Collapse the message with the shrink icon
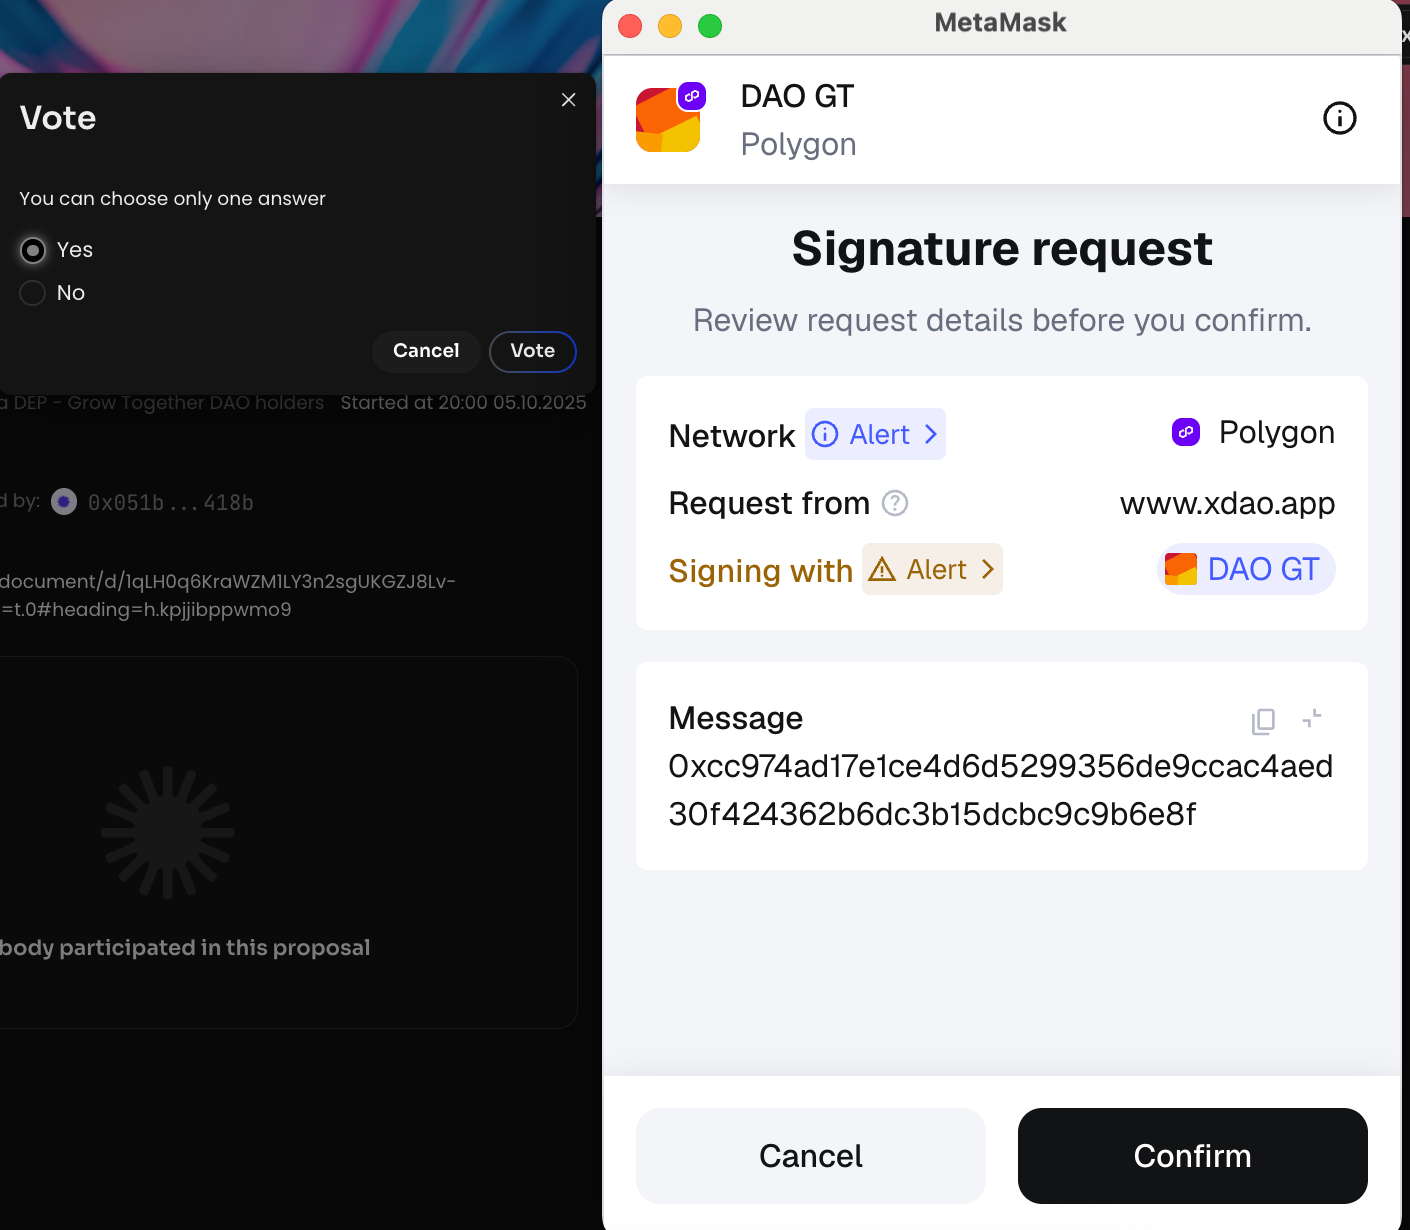Image resolution: width=1410 pixels, height=1230 pixels. [1312, 718]
